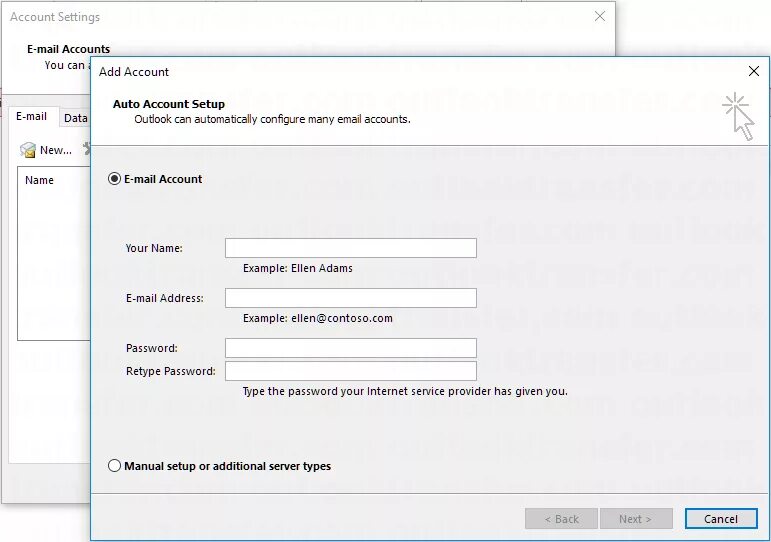The image size is (771, 542).
Task: Click the cursor wizard icon in Add Account
Action: 738,115
